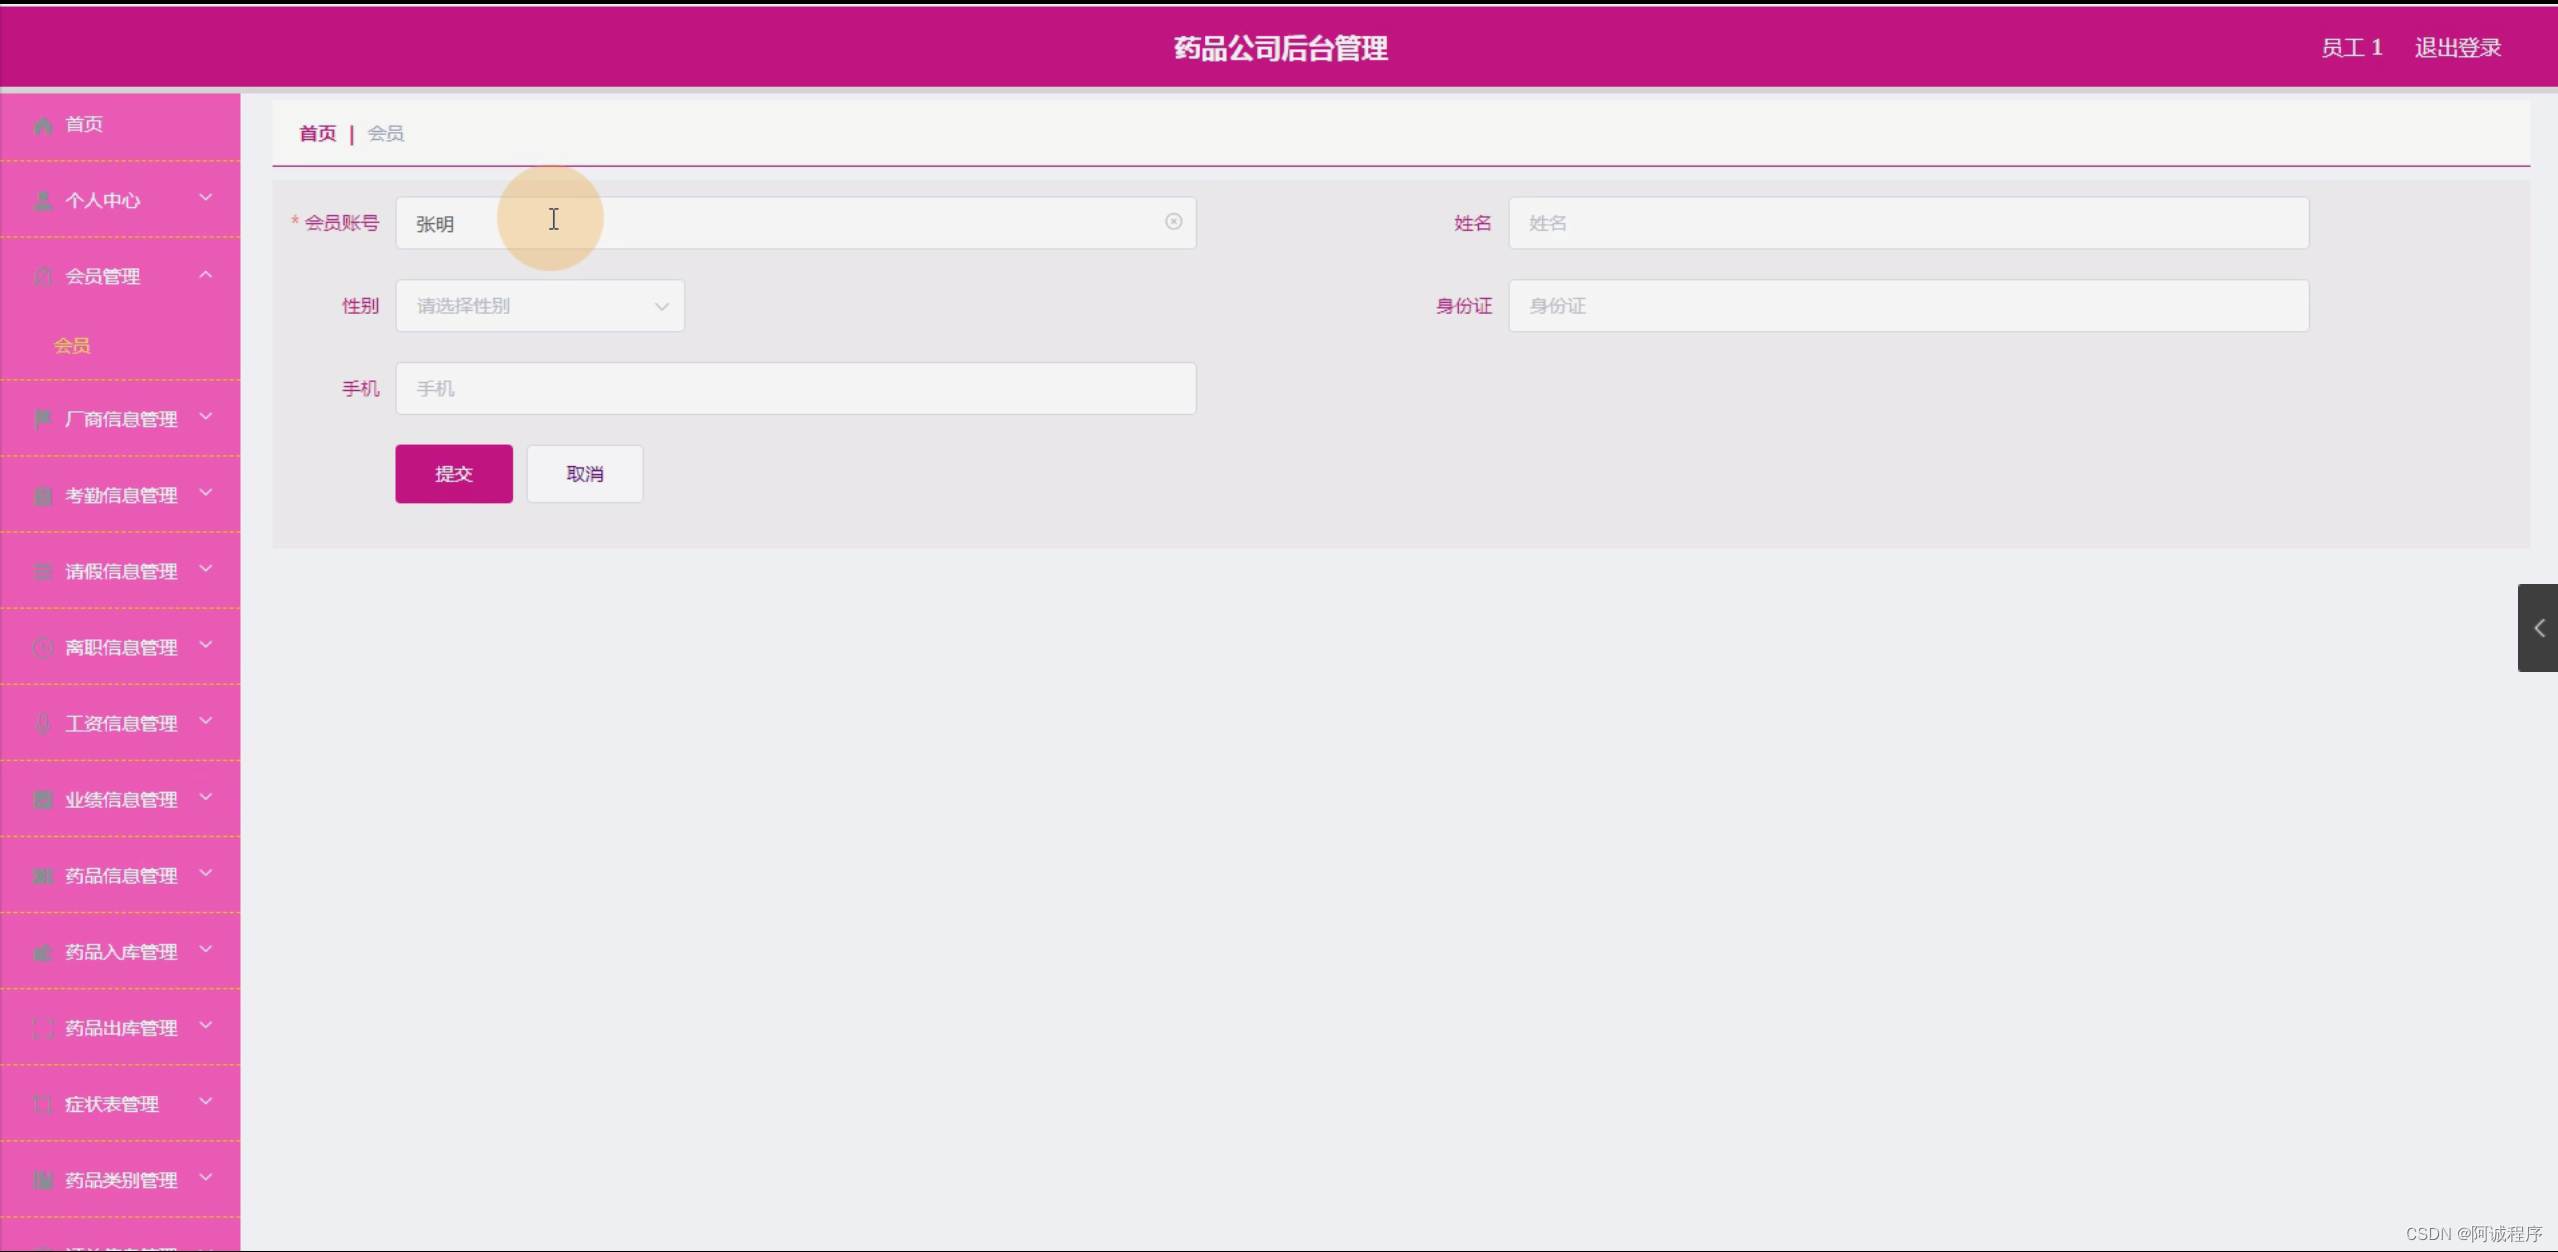Expand the 离职信息管理 section
The image size is (2558, 1252).
coord(120,646)
